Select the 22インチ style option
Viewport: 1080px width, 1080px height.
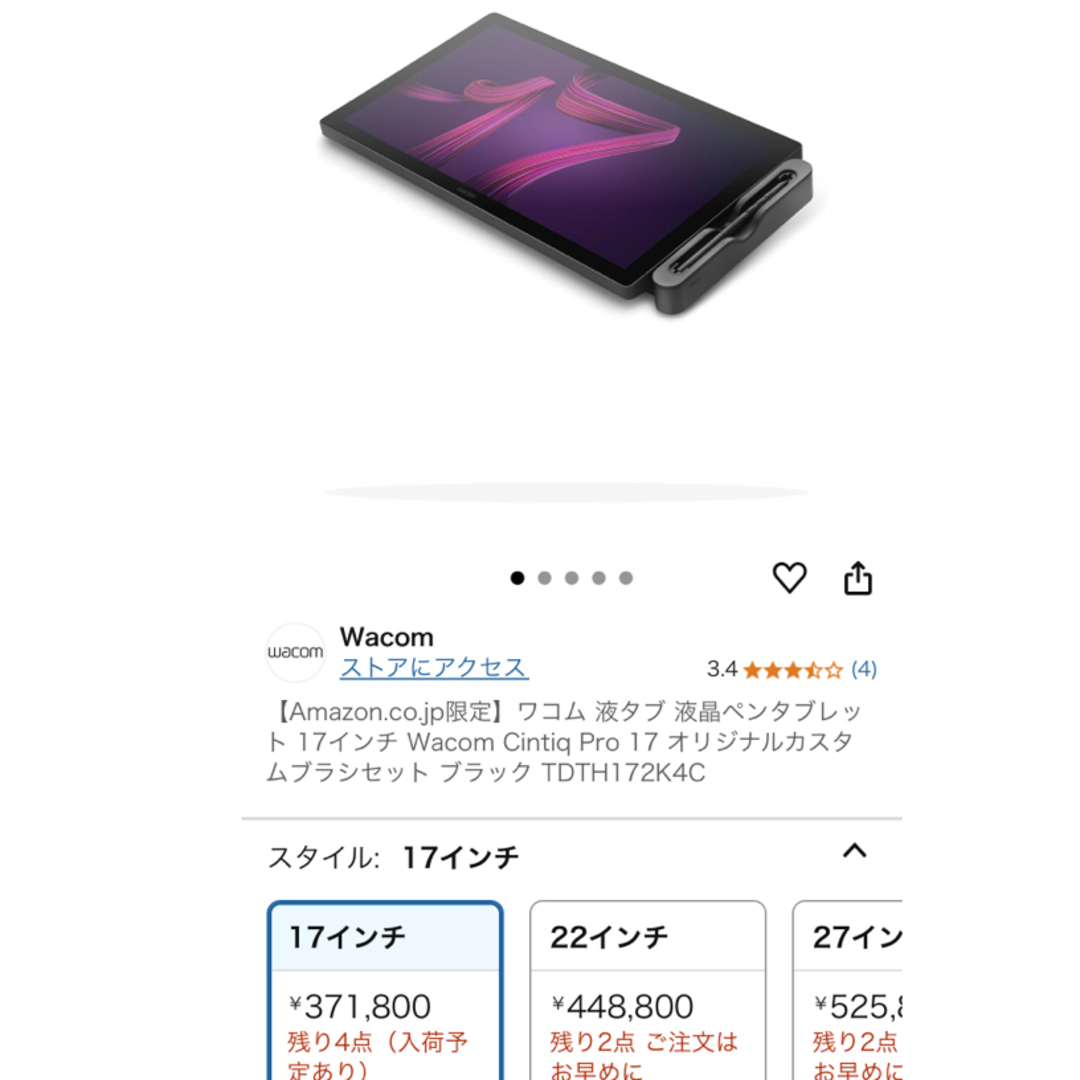(x=647, y=990)
